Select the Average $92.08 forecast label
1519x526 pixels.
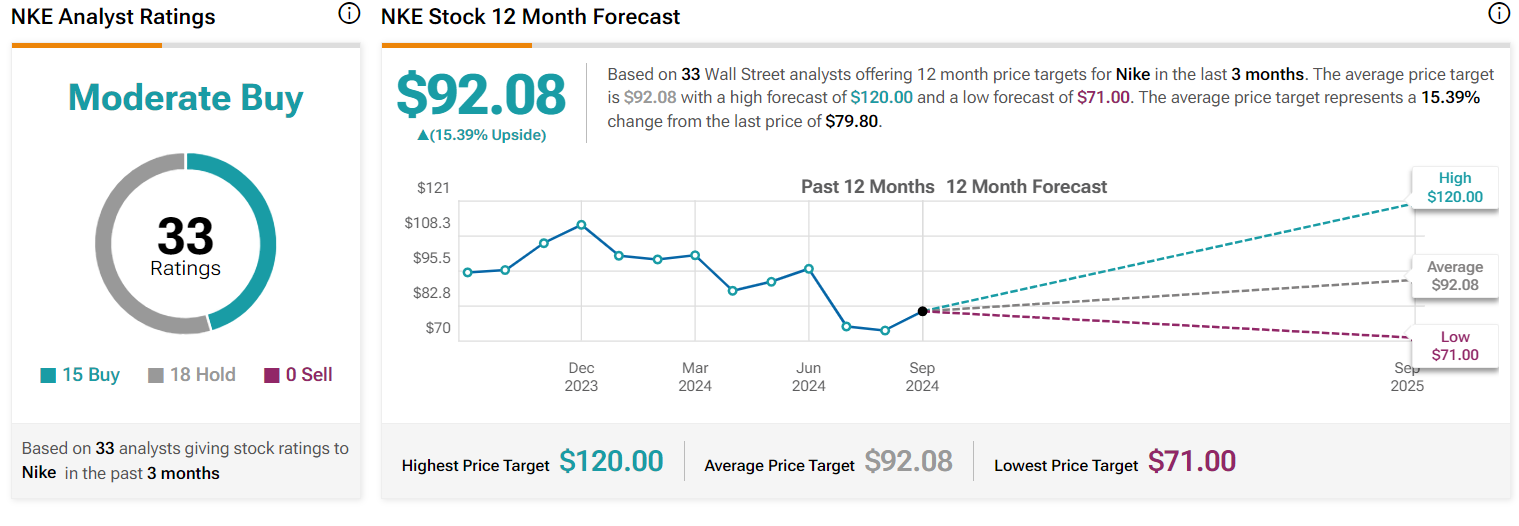1454,277
